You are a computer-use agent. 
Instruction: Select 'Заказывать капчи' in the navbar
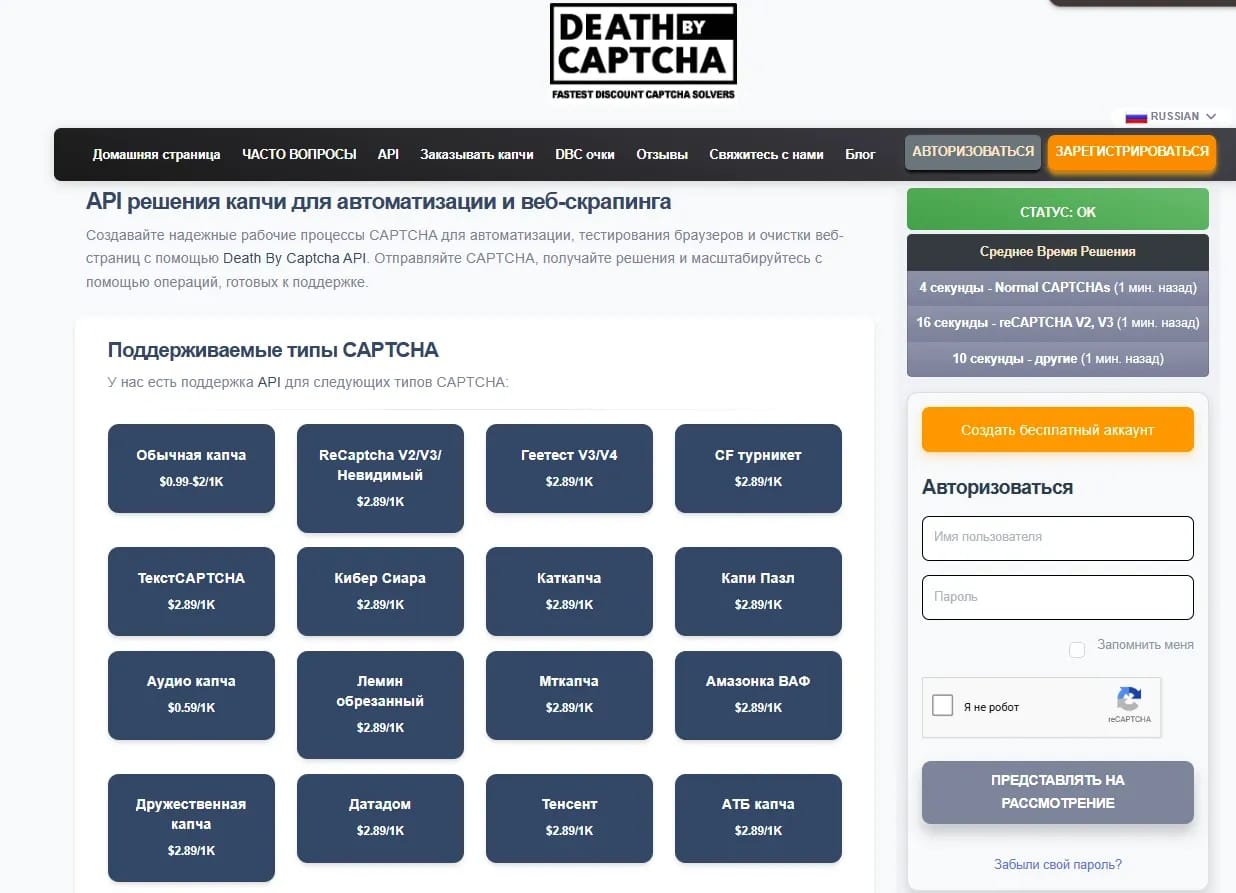pos(477,155)
